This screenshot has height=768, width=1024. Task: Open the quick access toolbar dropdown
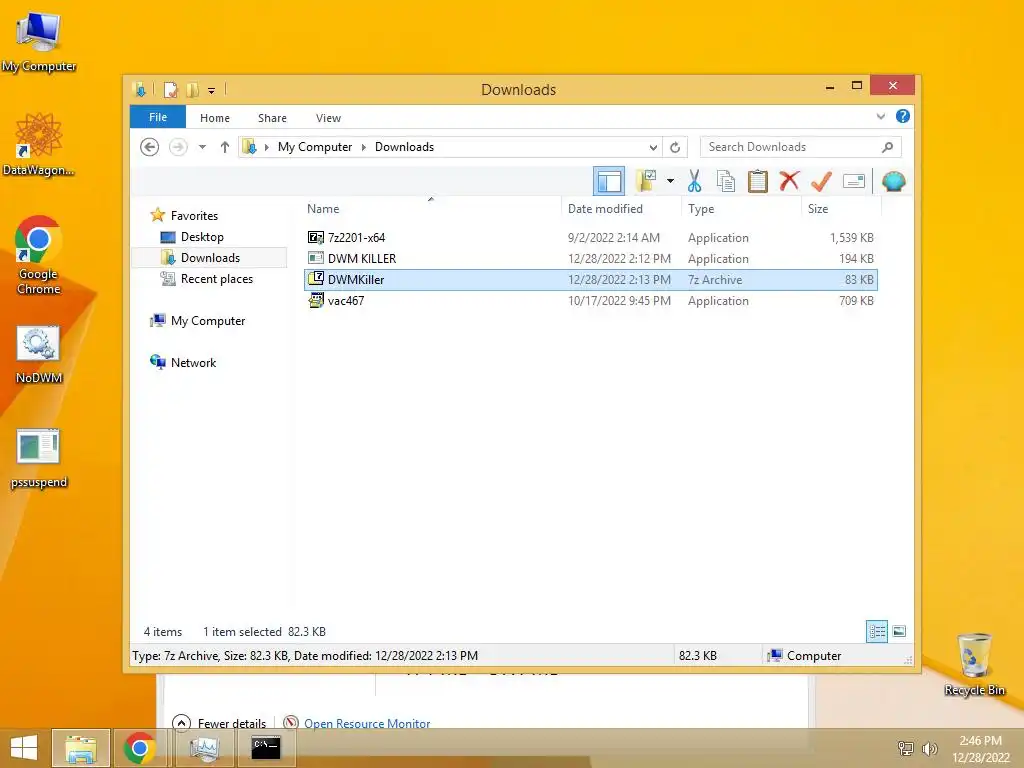[212, 91]
